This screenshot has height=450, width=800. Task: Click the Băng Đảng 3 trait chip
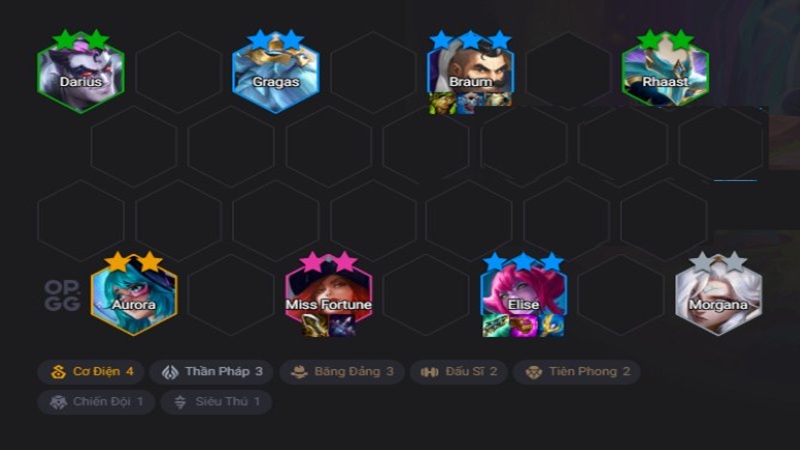pos(342,371)
